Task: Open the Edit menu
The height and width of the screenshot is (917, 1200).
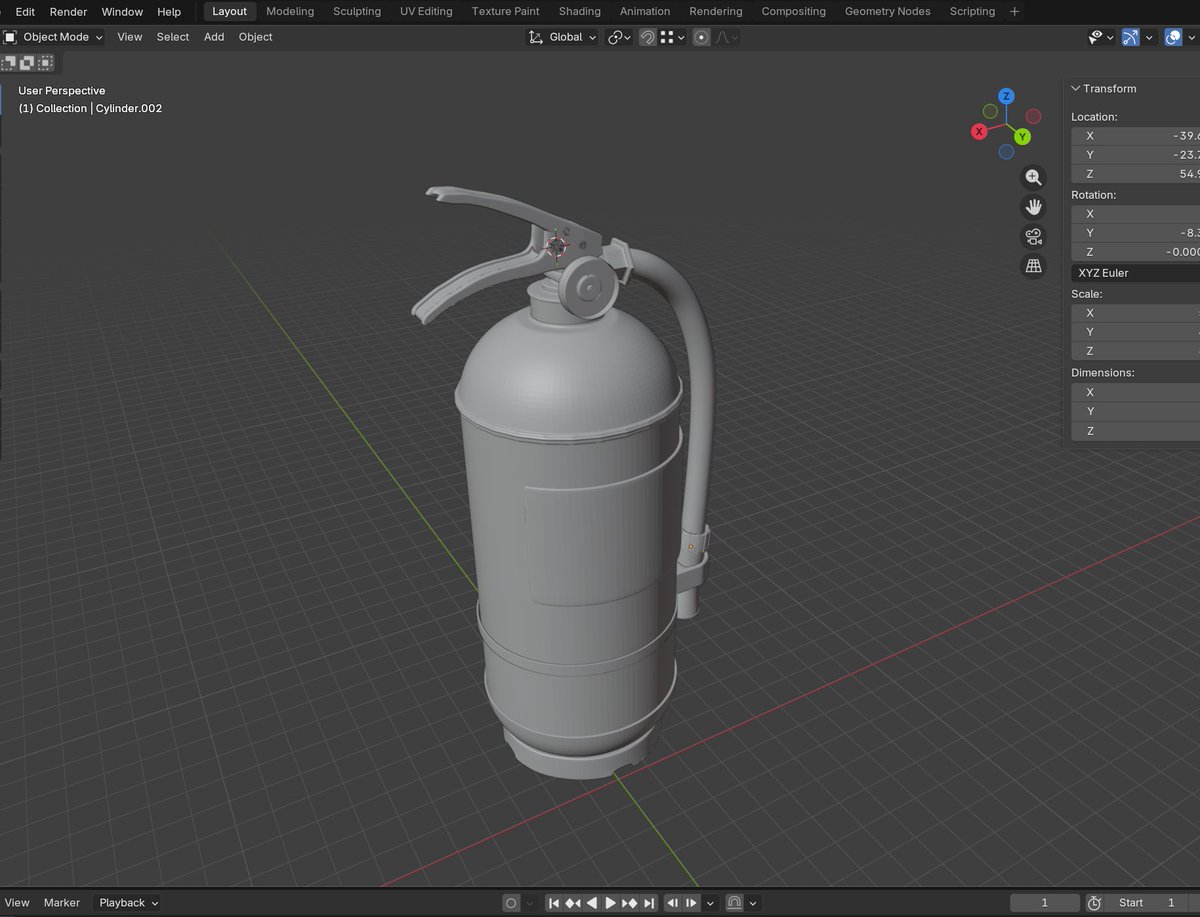Action: pos(25,11)
